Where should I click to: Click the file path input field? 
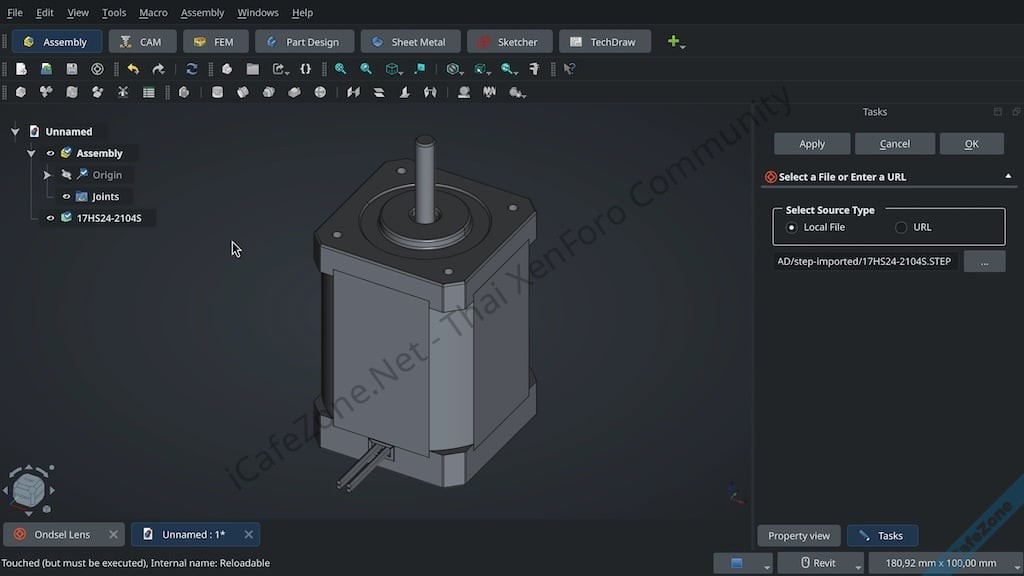[x=865, y=261]
